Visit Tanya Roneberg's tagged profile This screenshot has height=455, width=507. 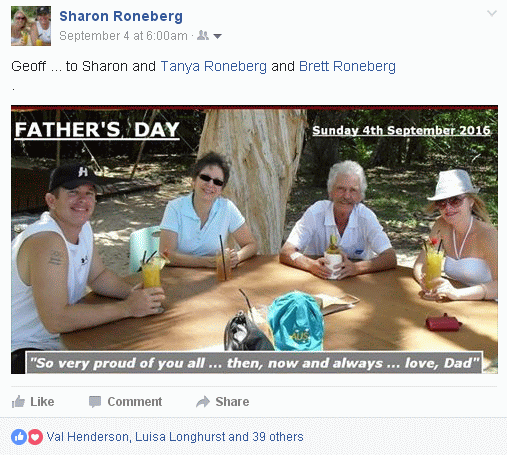(214, 66)
